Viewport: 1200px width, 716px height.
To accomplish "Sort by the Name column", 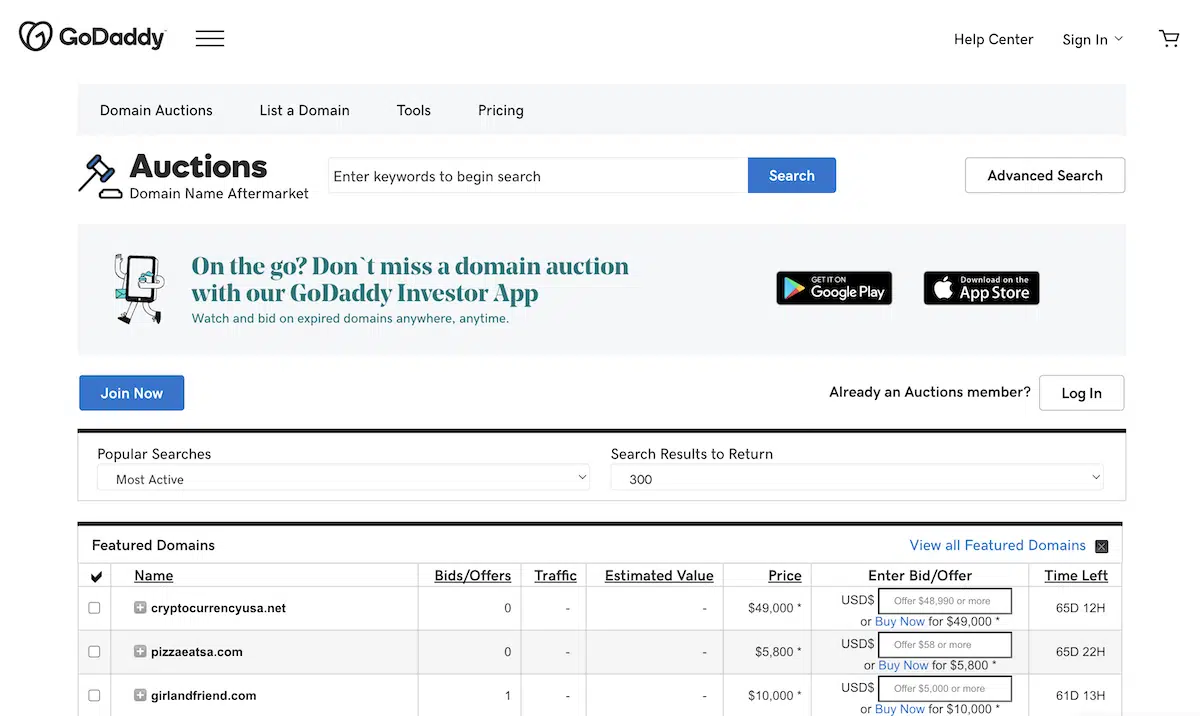I will point(154,575).
